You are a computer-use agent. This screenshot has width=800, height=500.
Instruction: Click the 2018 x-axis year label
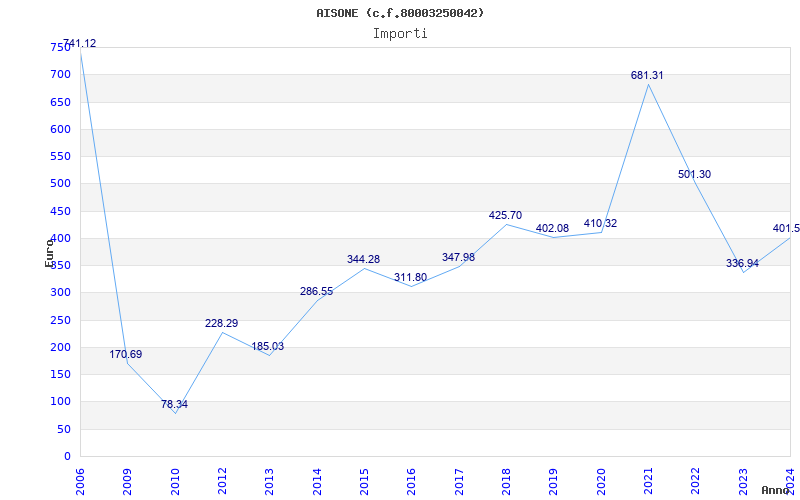tap(506, 481)
